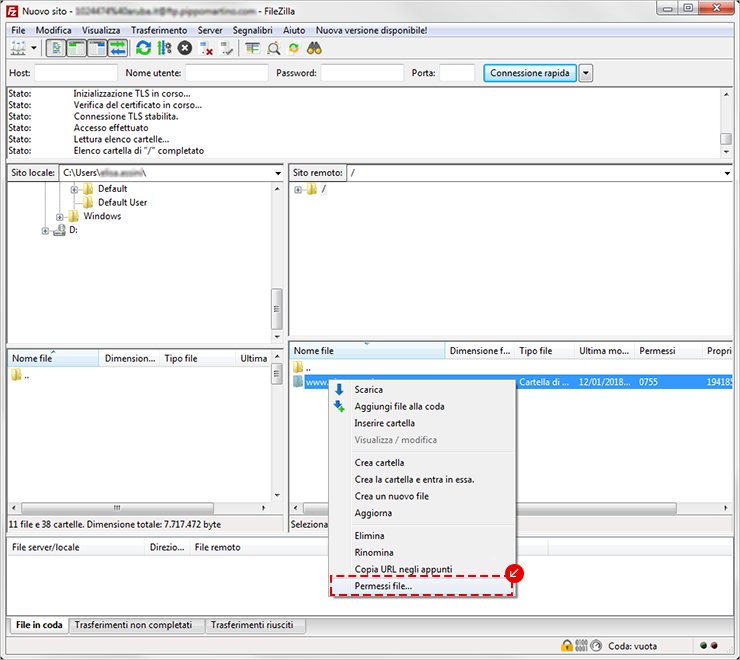Open the Visualizza menu
This screenshot has height=660, width=740.
[x=101, y=30]
